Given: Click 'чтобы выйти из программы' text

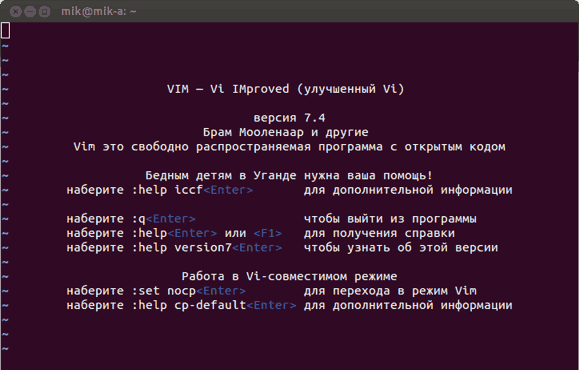Looking at the screenshot, I should pyautogui.click(x=390, y=219).
